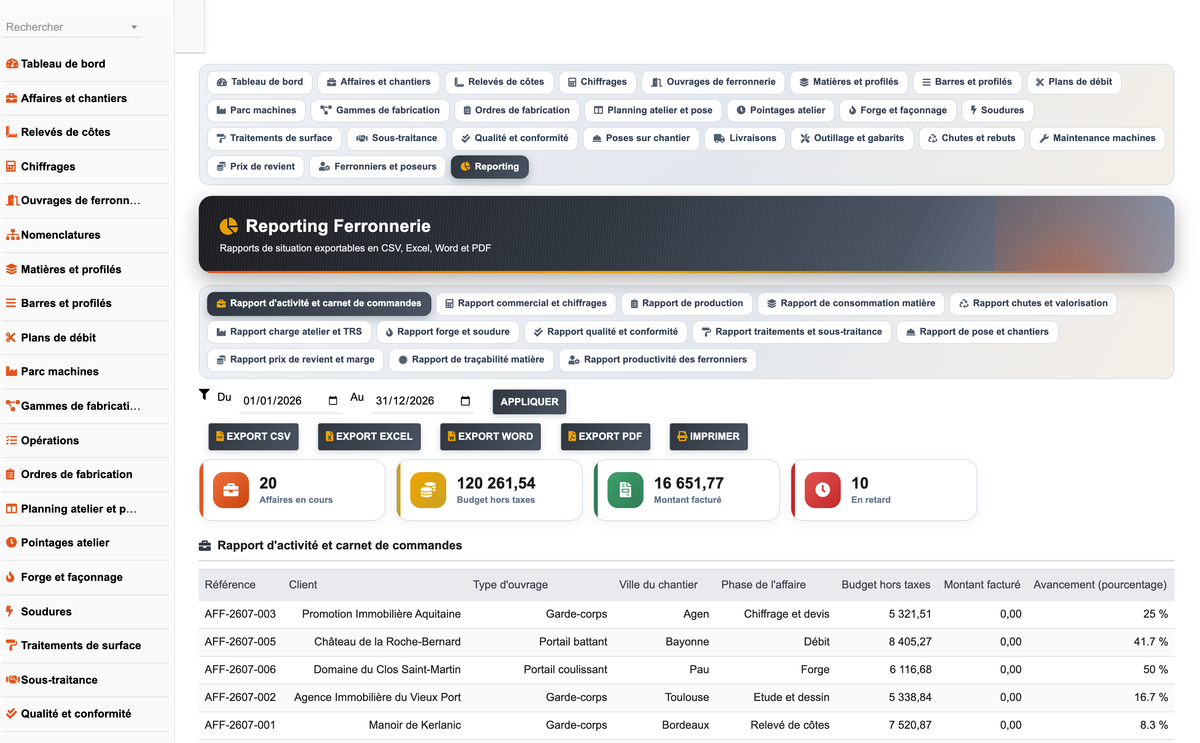The image size is (1200, 743).
Task: Open the calendar picker for the Au date
Action: tap(466, 401)
